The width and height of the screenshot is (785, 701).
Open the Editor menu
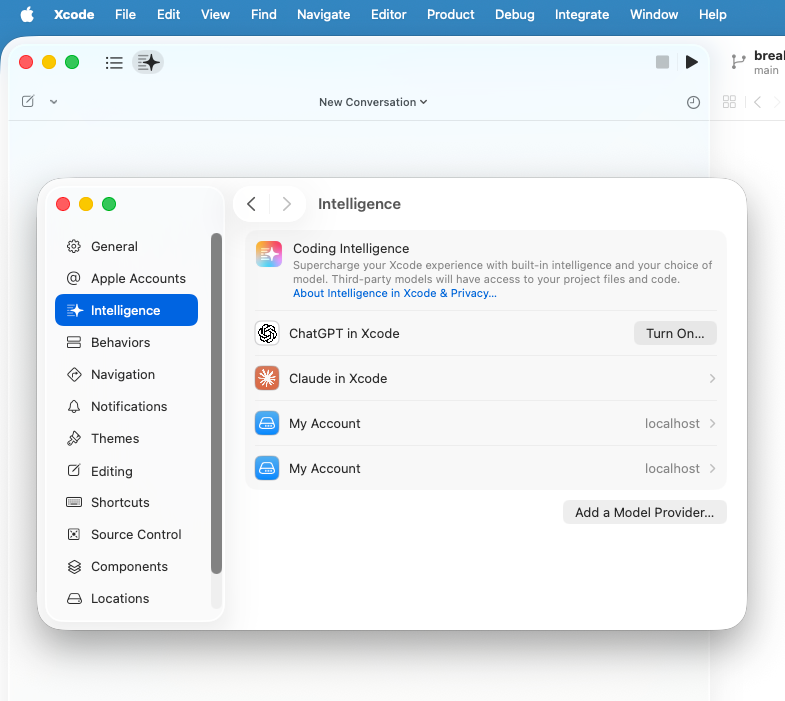pos(388,15)
